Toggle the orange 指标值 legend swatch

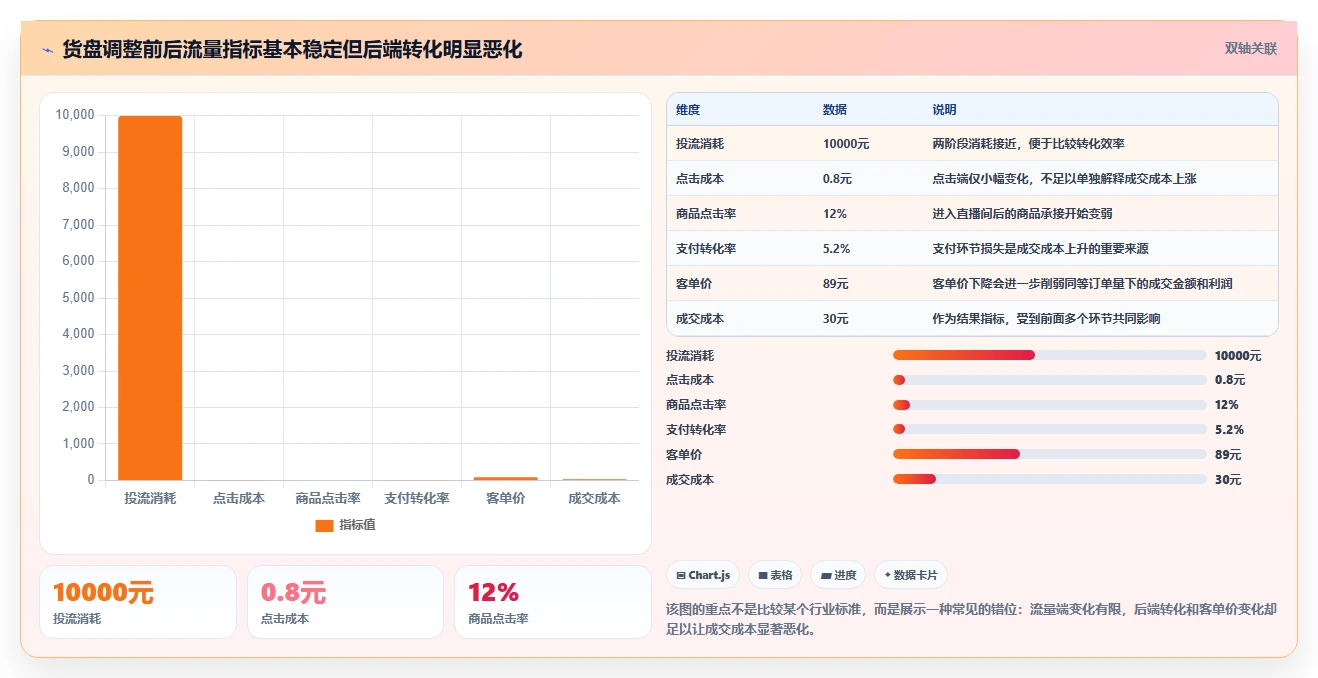[324, 525]
